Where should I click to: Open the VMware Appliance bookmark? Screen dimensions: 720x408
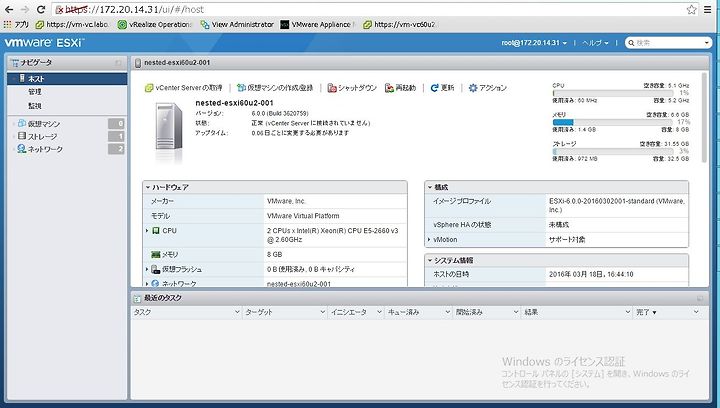[317, 24]
